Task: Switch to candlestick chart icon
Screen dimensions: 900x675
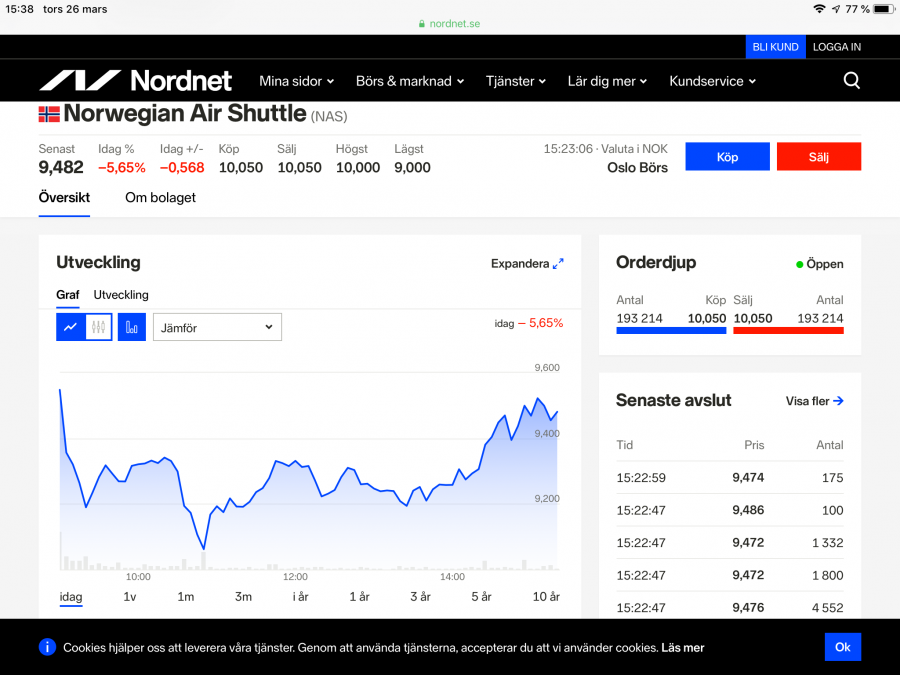Action: click(98, 327)
